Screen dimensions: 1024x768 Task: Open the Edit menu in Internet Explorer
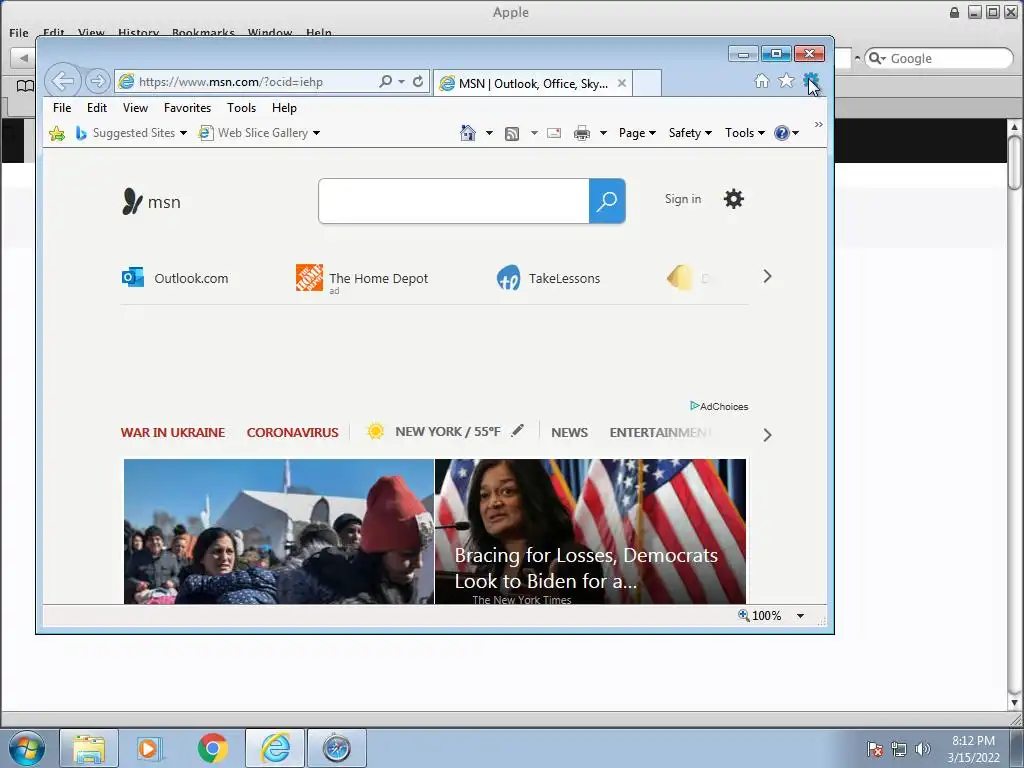coord(97,108)
